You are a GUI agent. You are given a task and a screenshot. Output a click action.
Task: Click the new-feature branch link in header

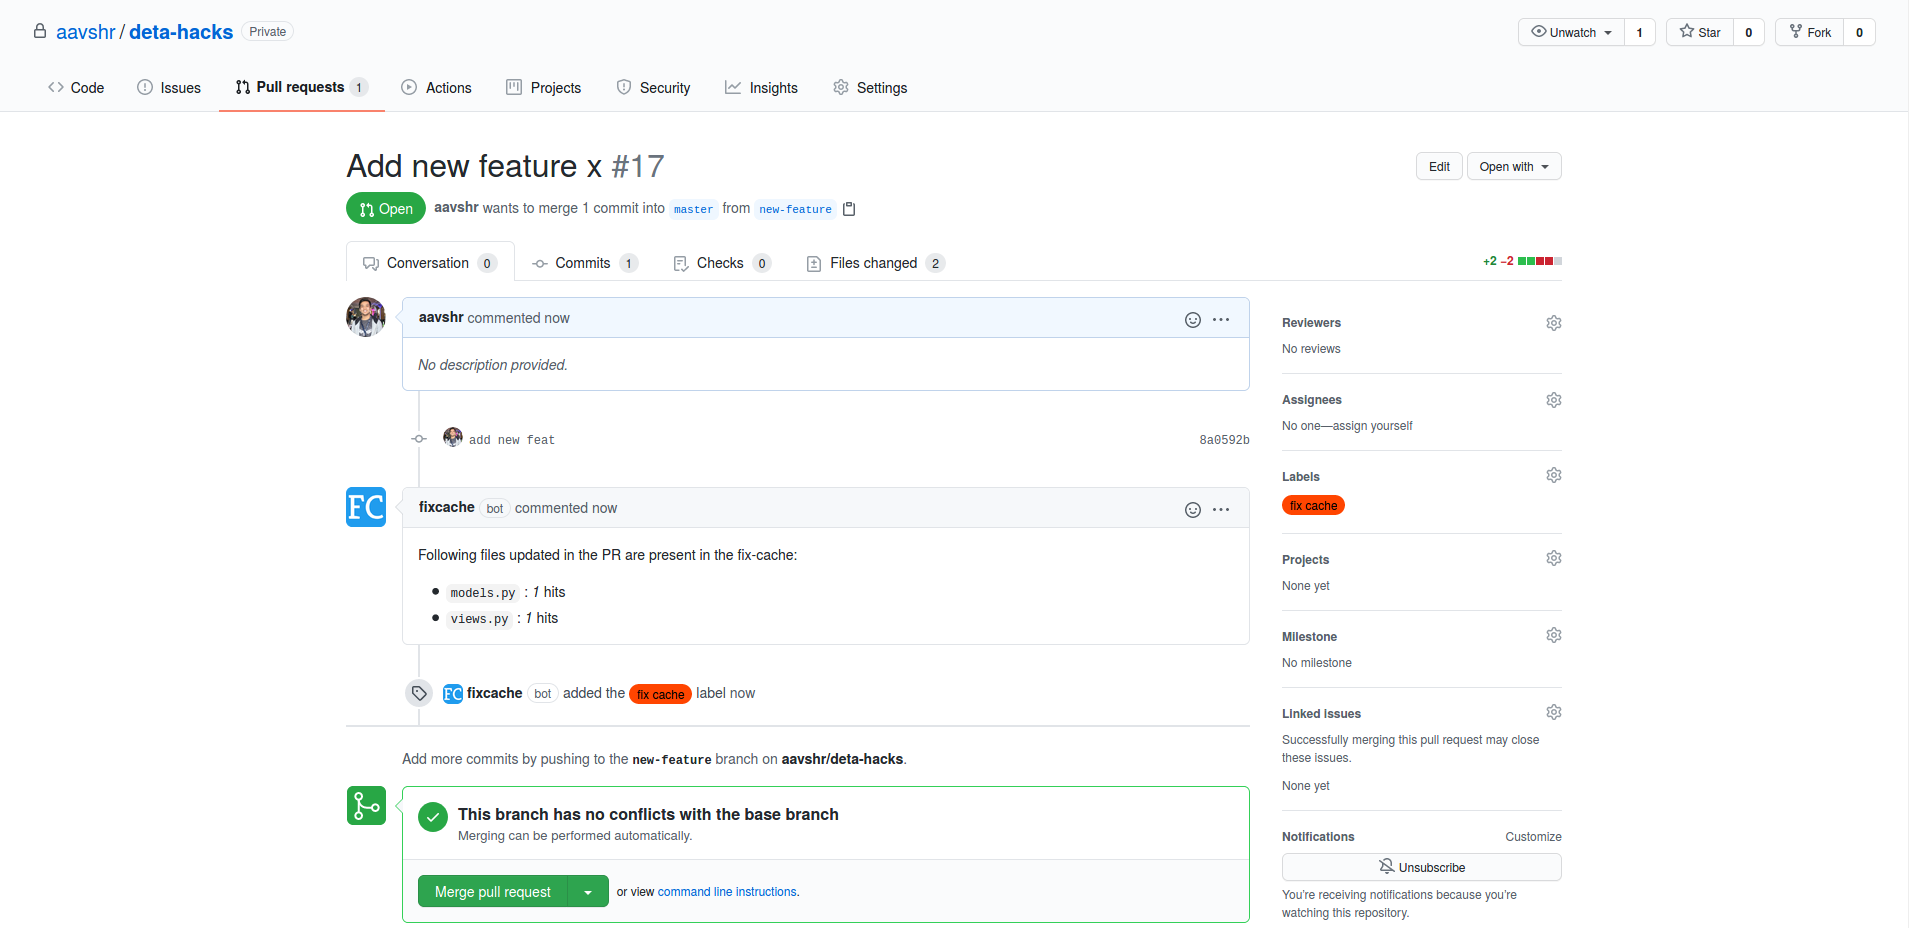click(795, 209)
